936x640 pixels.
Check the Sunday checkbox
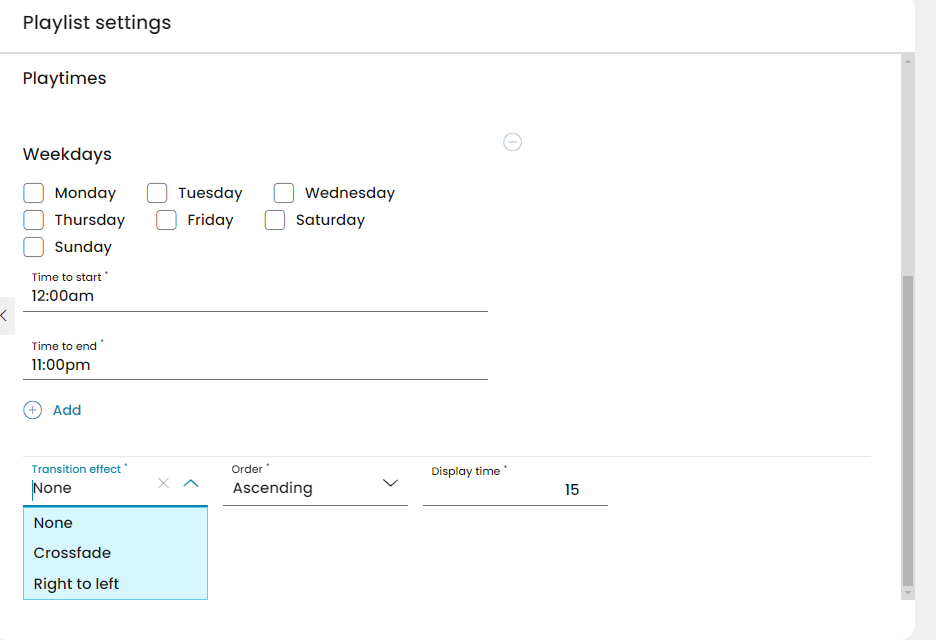pyautogui.click(x=33, y=247)
